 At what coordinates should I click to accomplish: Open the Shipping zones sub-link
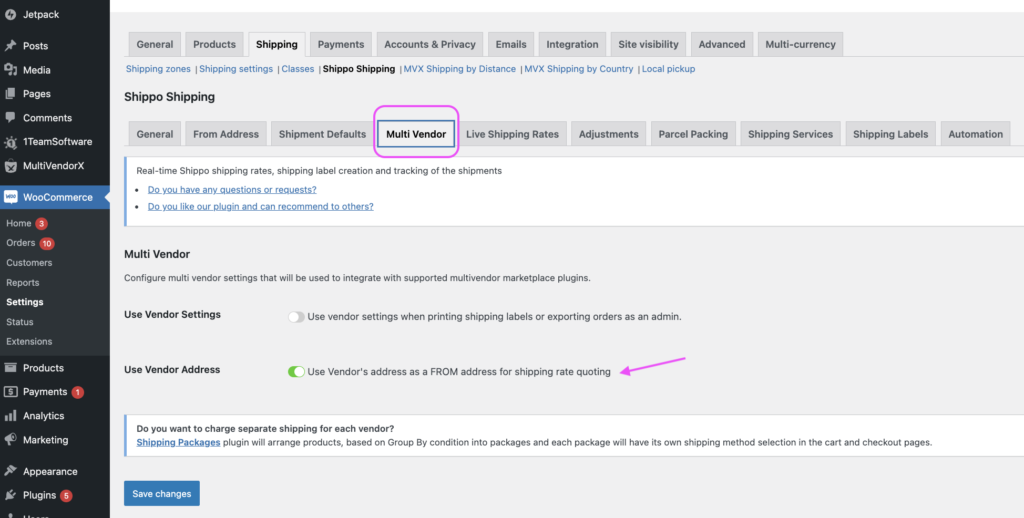coord(159,69)
